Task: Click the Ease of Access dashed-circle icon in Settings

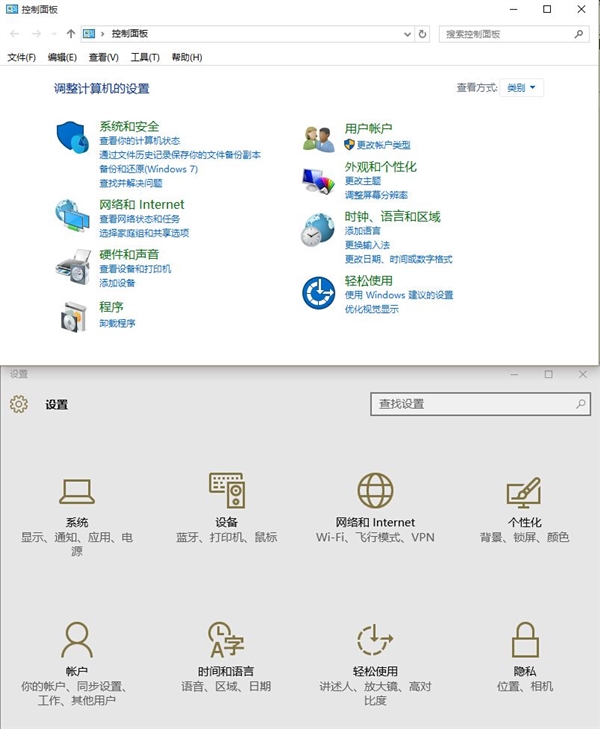Action: (x=375, y=640)
